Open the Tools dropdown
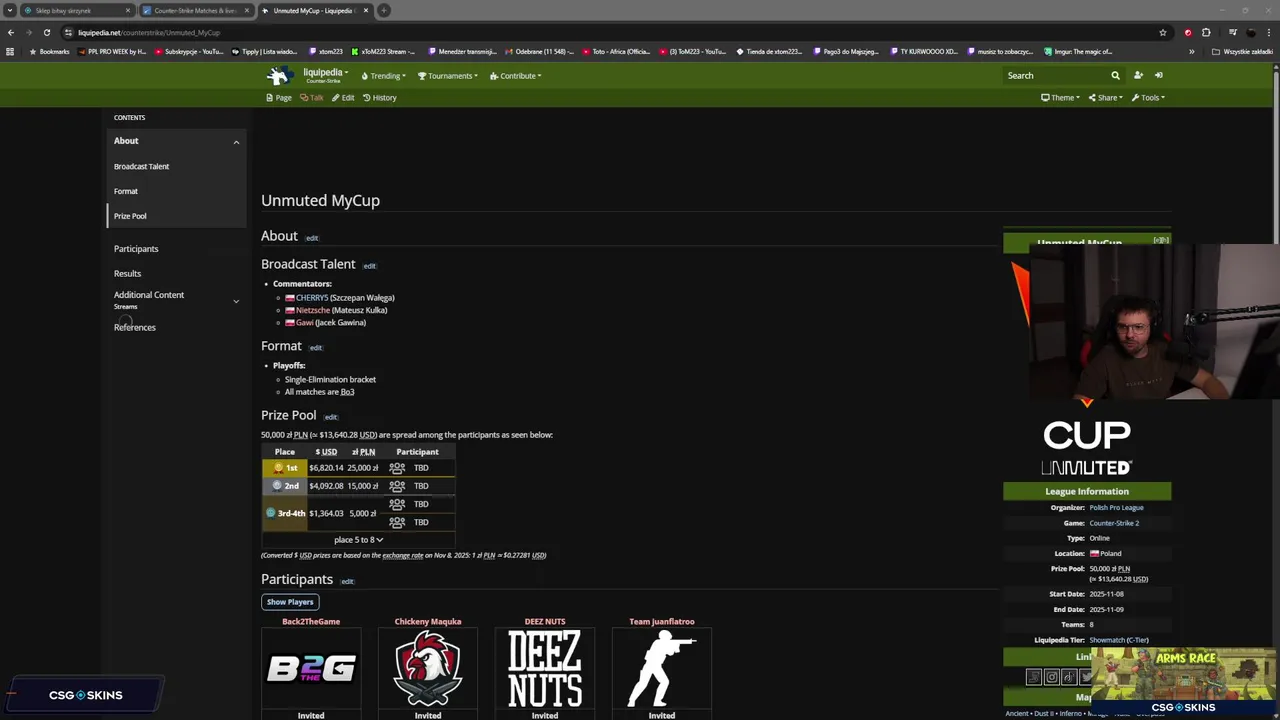Image resolution: width=1280 pixels, height=720 pixels. 1148,98
